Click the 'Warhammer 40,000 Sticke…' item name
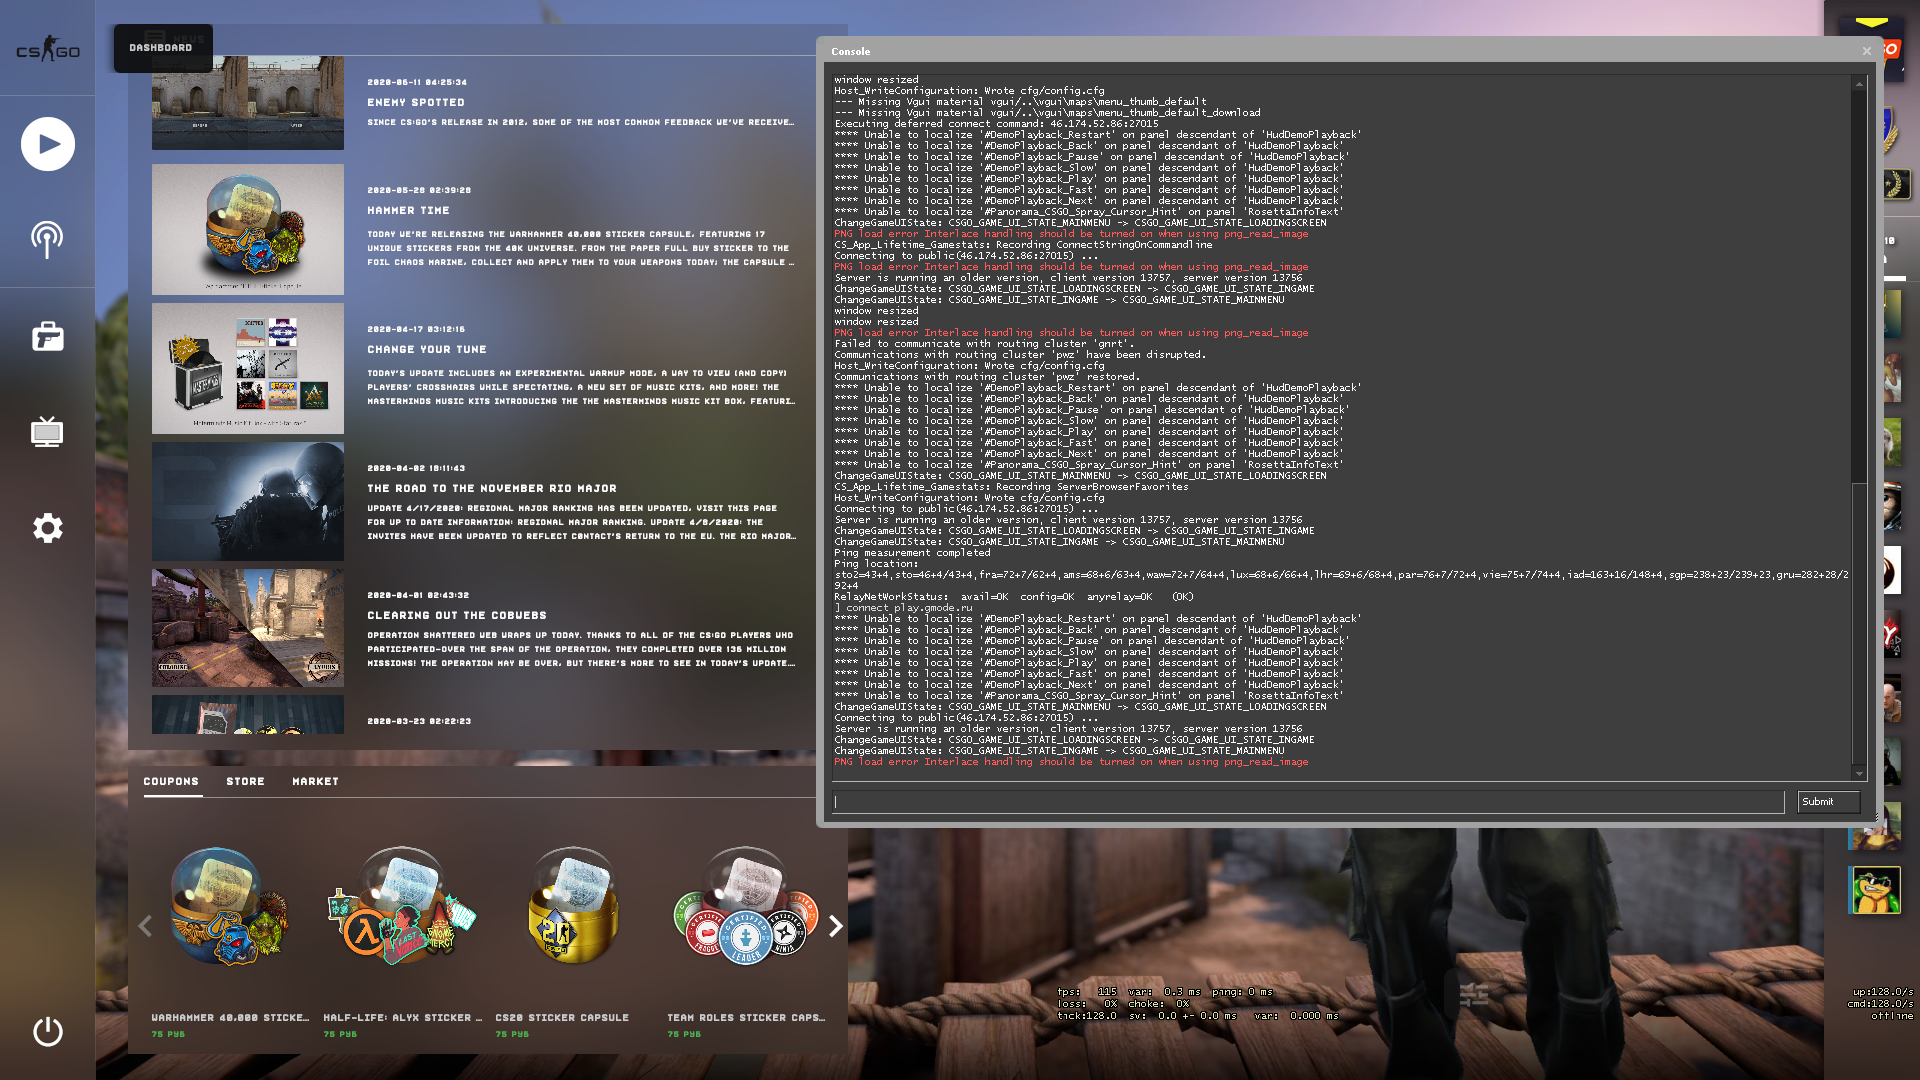The width and height of the screenshot is (1920, 1080). coord(230,1017)
